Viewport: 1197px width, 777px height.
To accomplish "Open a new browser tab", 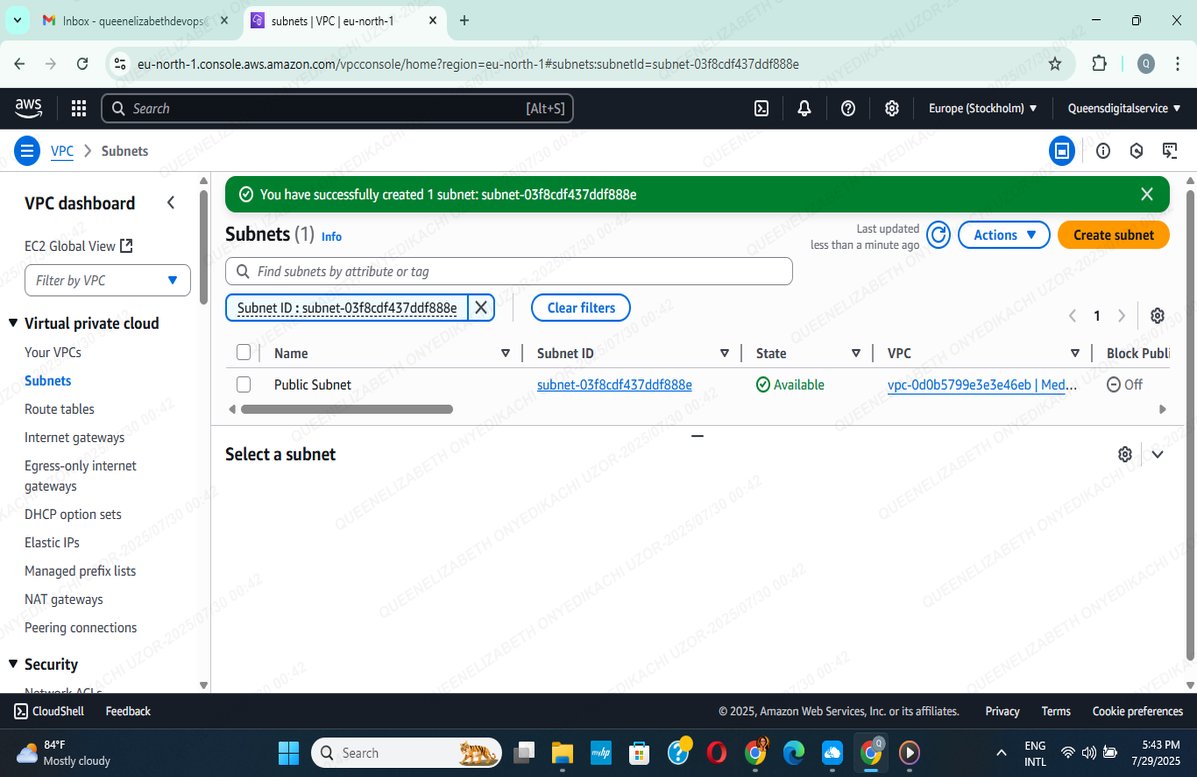I will (x=463, y=21).
